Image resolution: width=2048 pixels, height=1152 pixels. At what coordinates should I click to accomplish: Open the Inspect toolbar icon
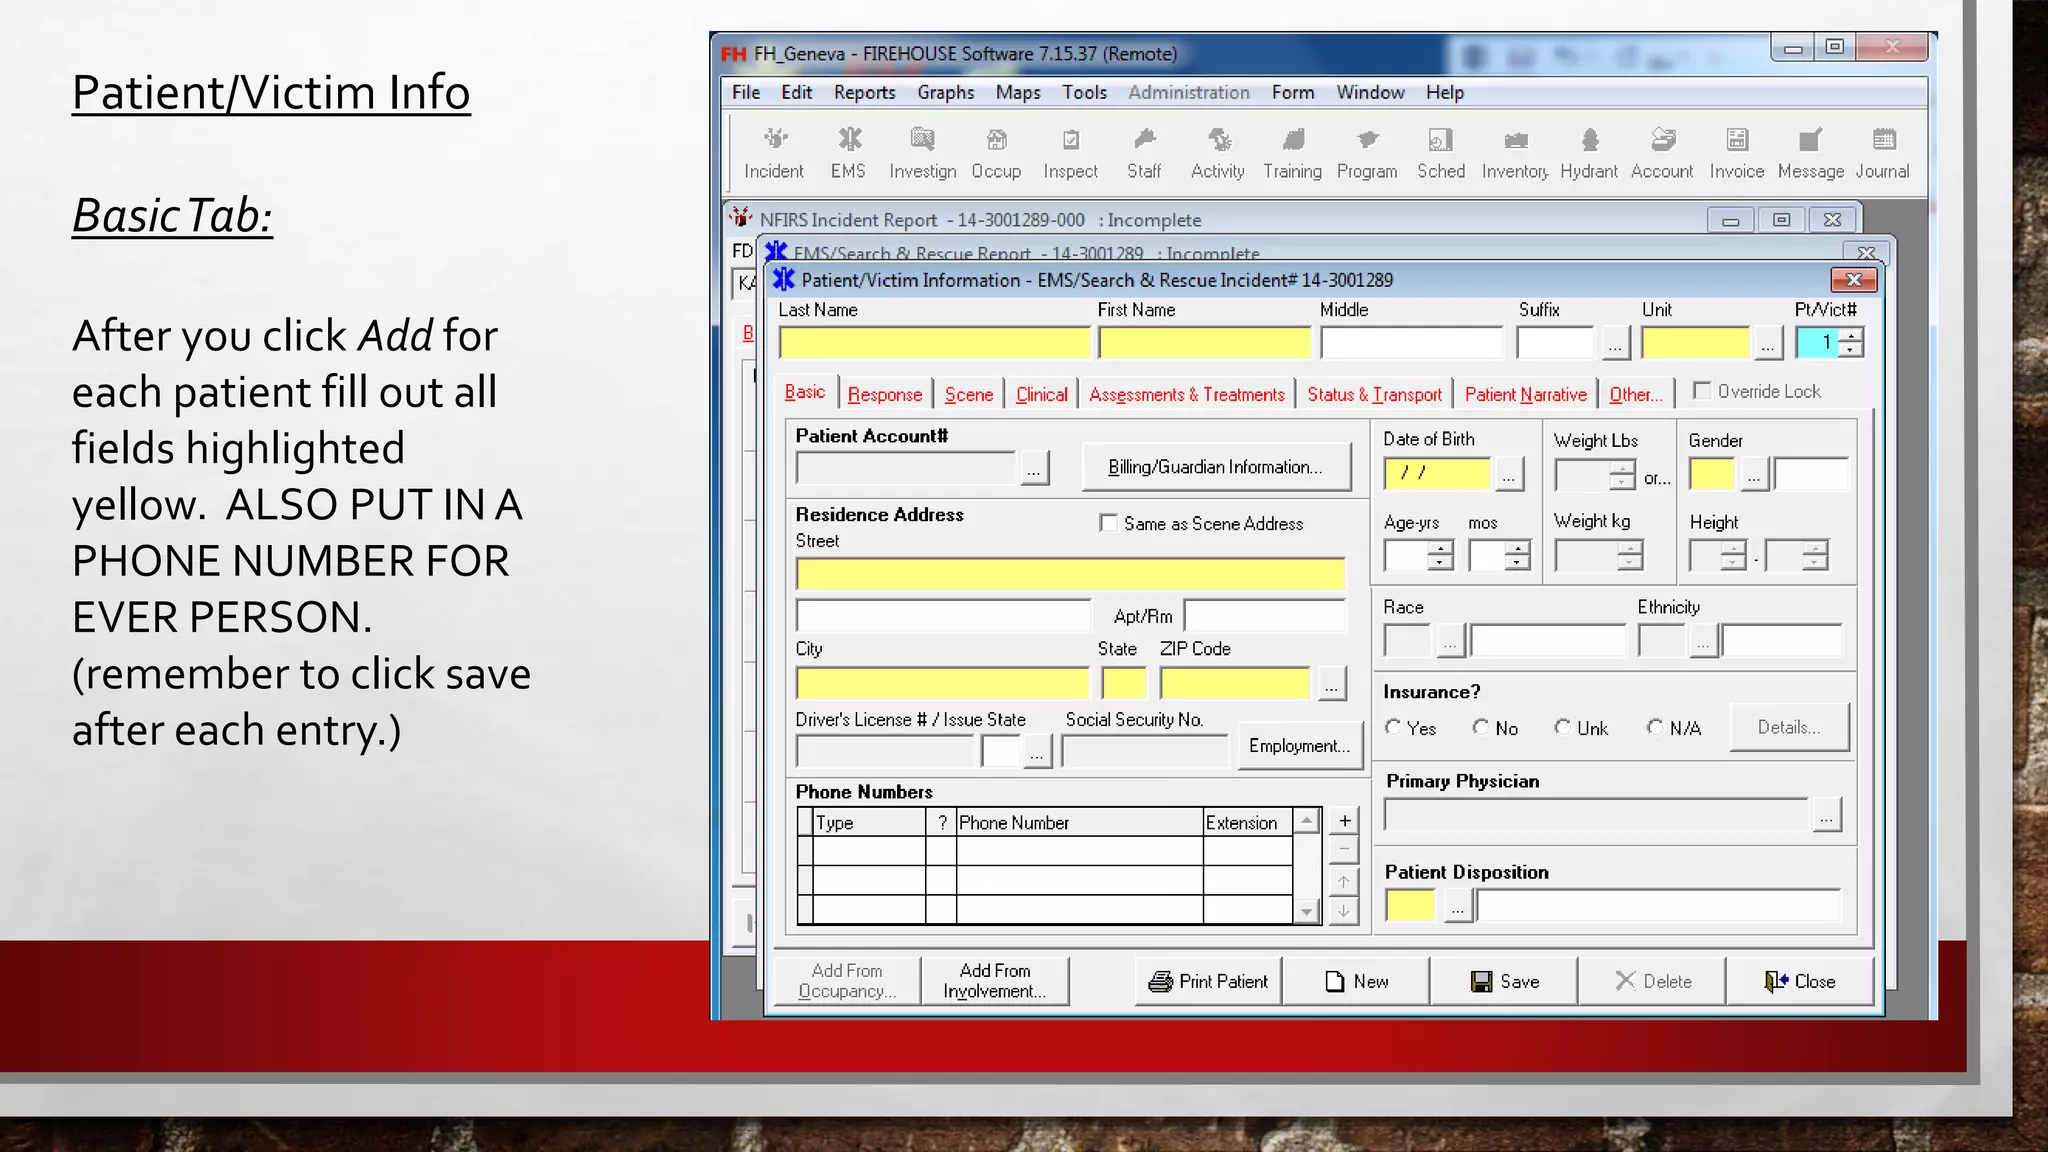pos(1070,153)
